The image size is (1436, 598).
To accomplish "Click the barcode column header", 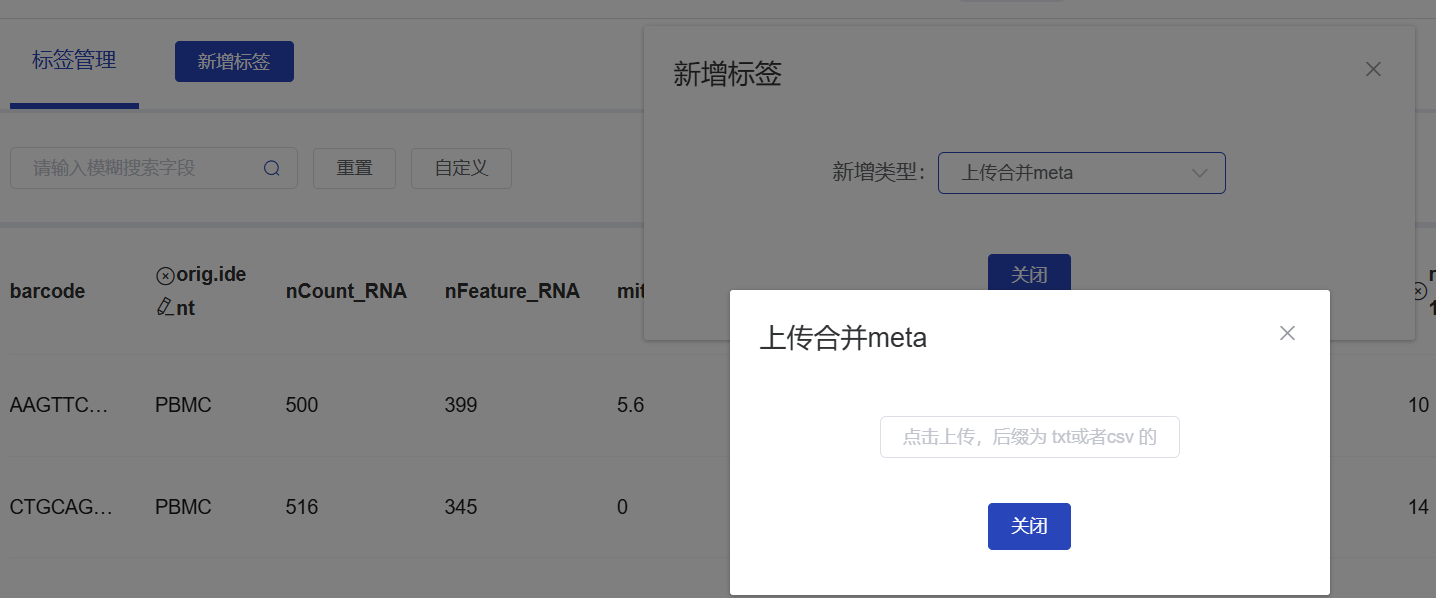I will pyautogui.click(x=47, y=291).
